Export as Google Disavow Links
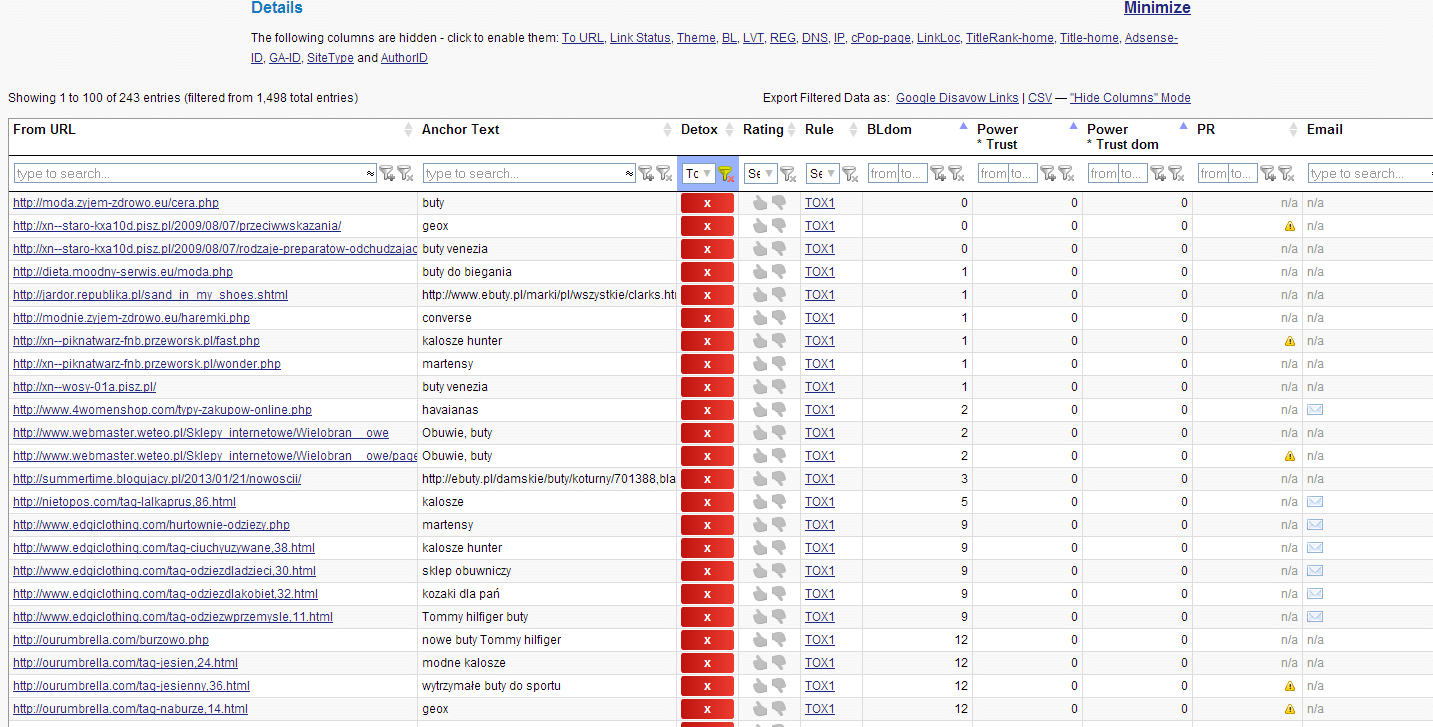Screen dimensions: 1433x727 coord(957,98)
